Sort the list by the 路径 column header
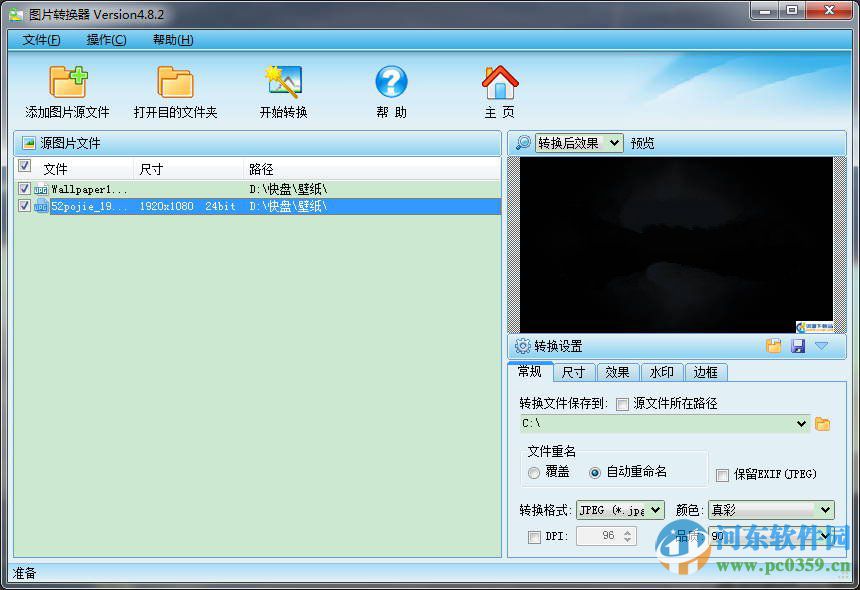 pyautogui.click(x=372, y=169)
